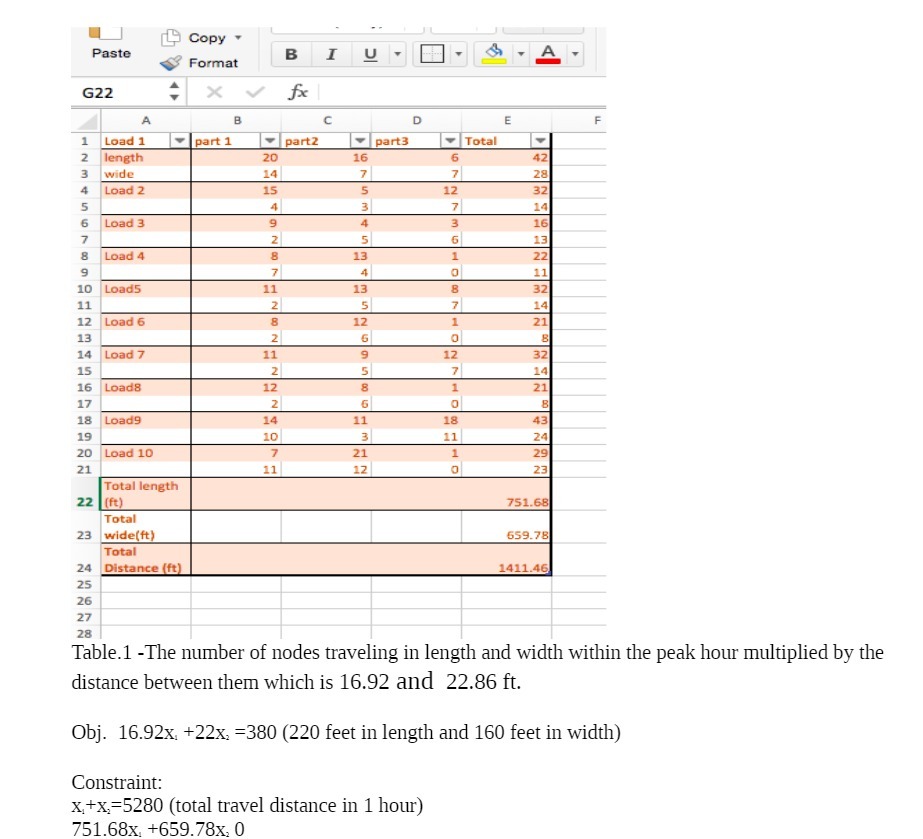Click the Select All corner triangle
Image resolution: width=923 pixels, height=839 pixels.
(87, 121)
